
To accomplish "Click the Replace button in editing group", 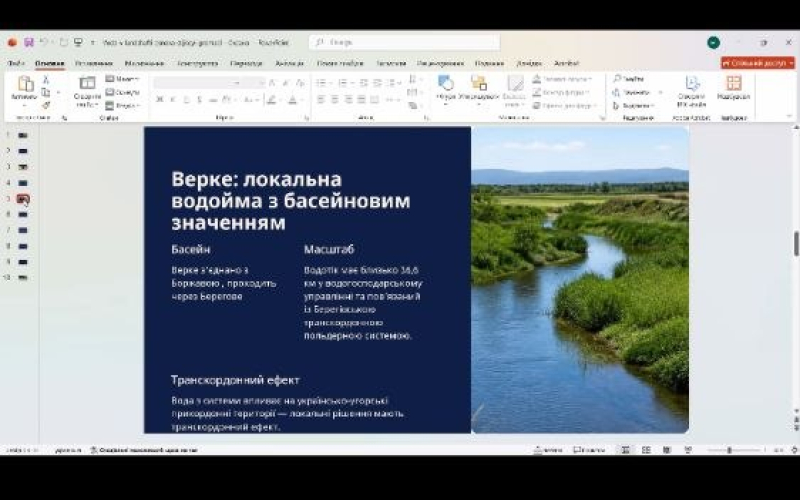I will coord(637,92).
